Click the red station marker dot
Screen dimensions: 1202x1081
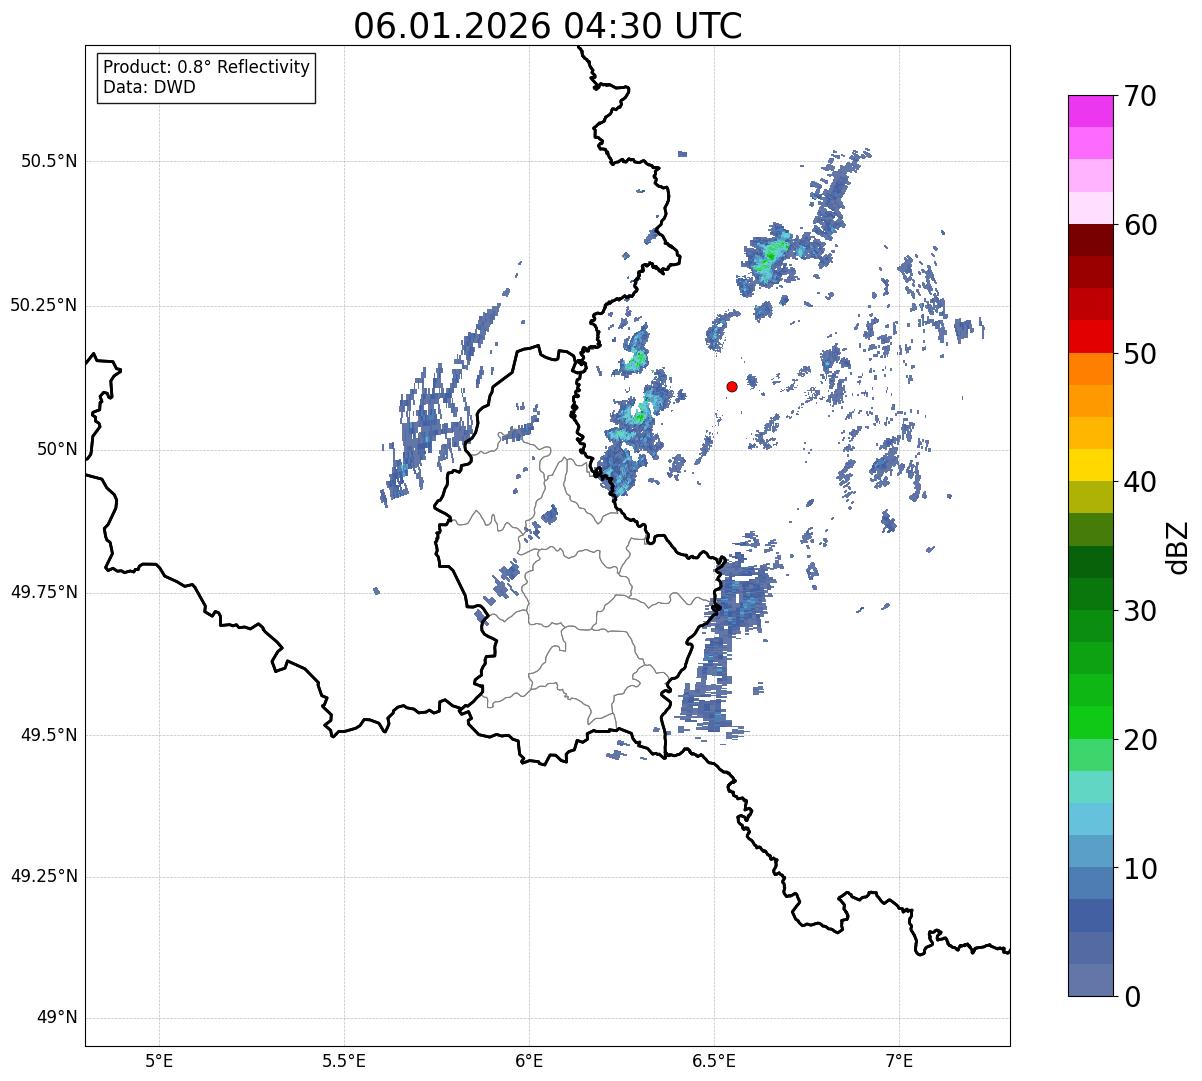(x=732, y=386)
